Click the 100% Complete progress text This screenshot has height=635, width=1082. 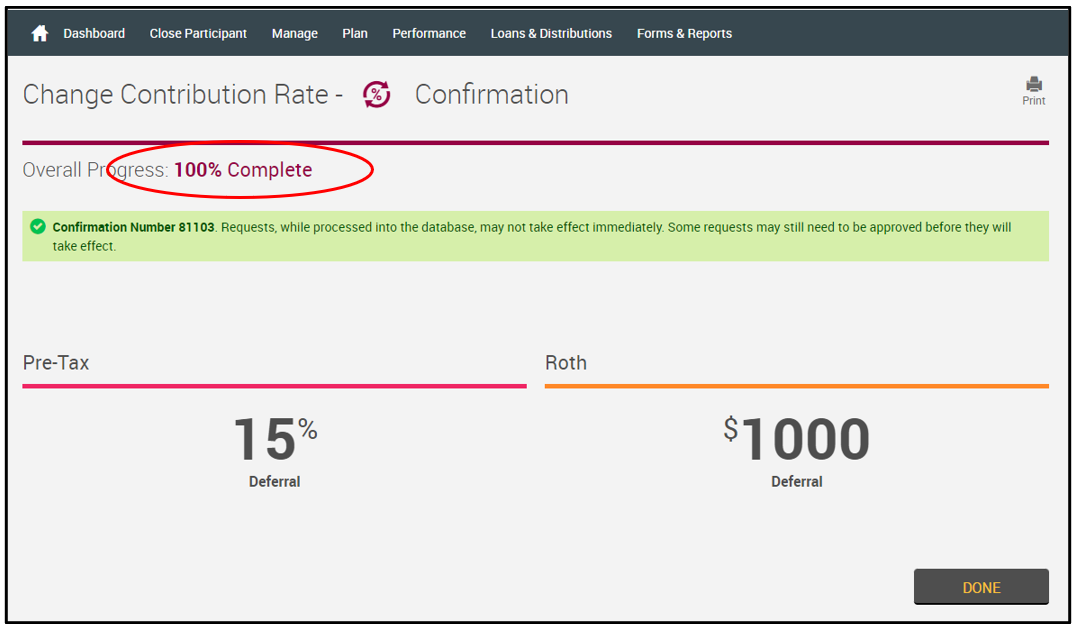pos(243,170)
